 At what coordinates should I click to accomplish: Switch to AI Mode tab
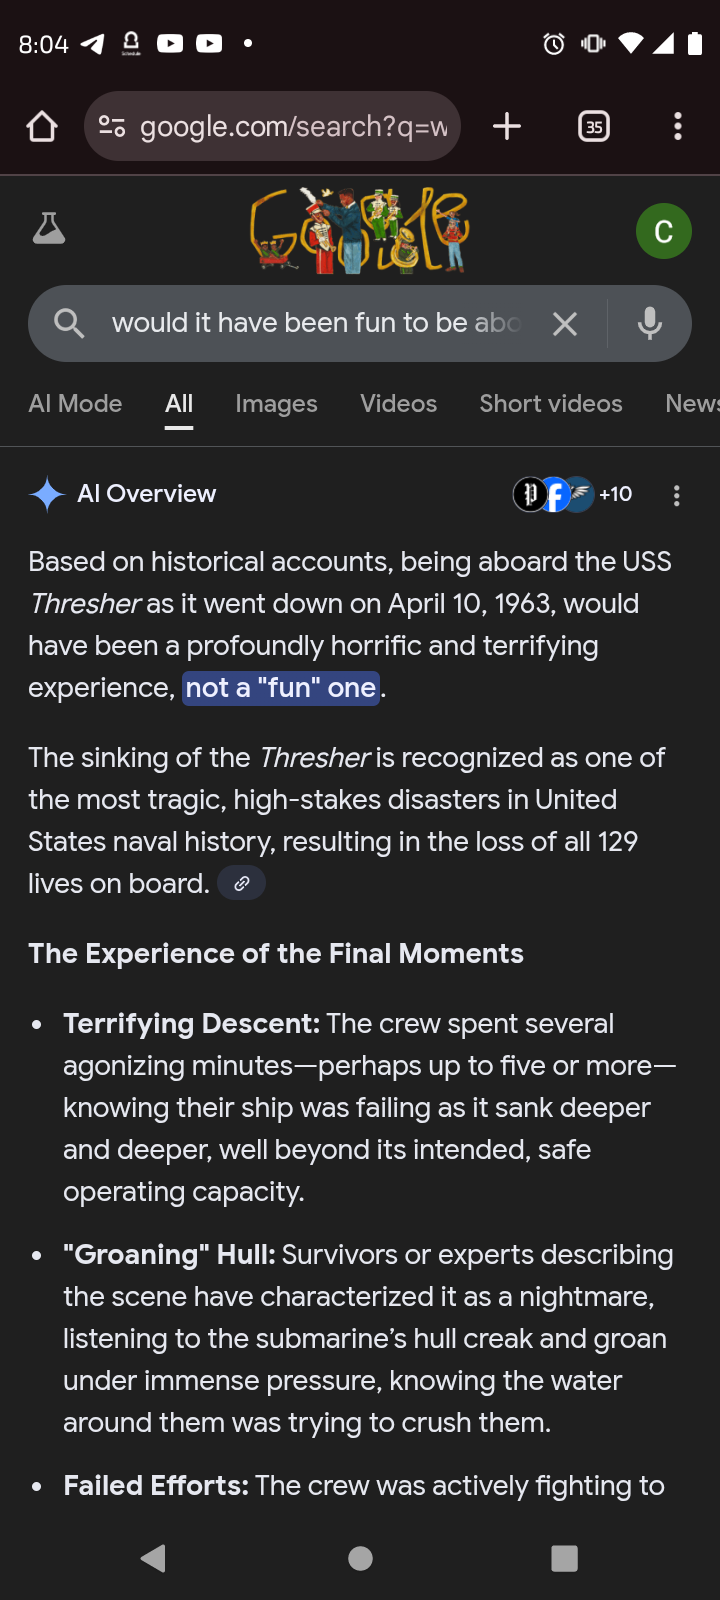75,404
